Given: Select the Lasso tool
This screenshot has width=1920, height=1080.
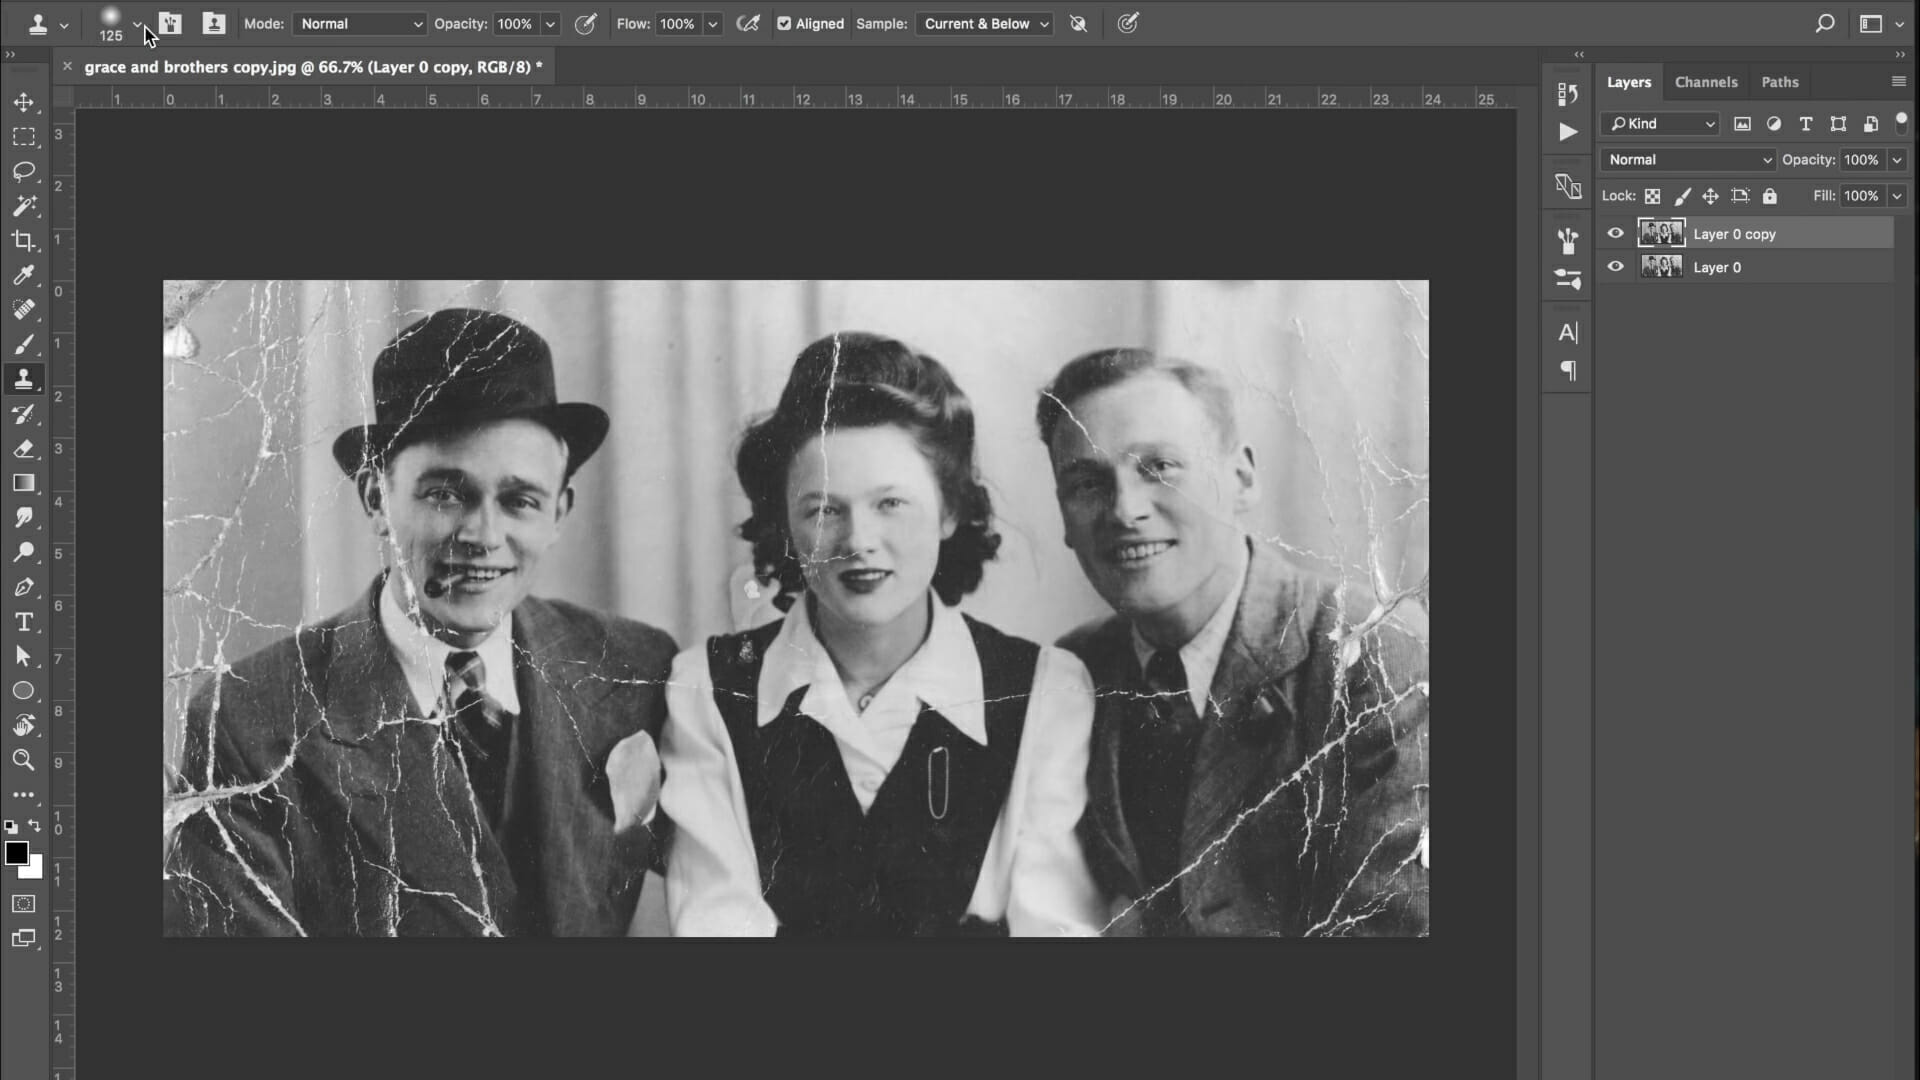Looking at the screenshot, I should click(24, 171).
